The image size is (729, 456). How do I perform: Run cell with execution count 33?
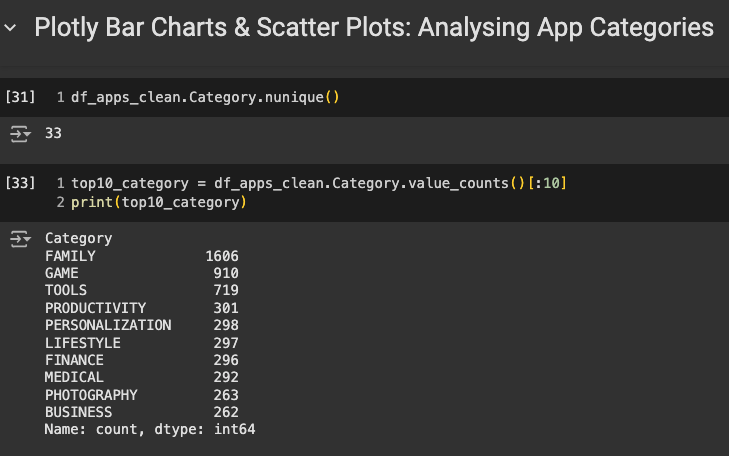(x=20, y=184)
